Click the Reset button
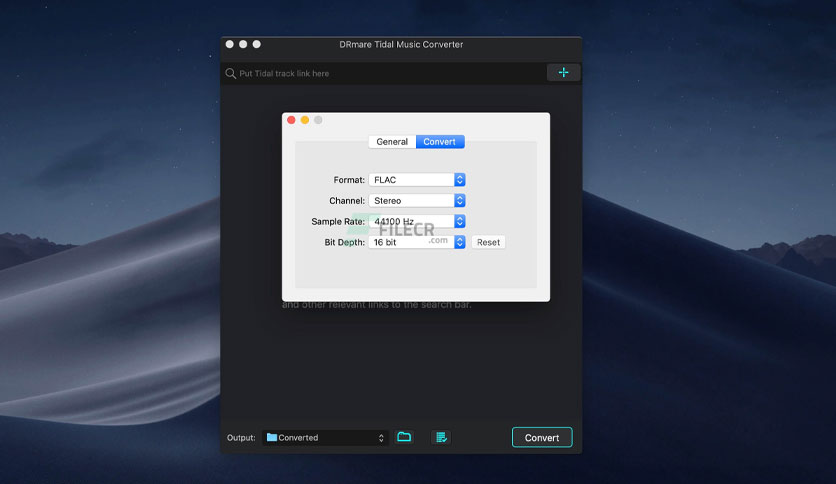This screenshot has width=836, height=484. point(488,242)
